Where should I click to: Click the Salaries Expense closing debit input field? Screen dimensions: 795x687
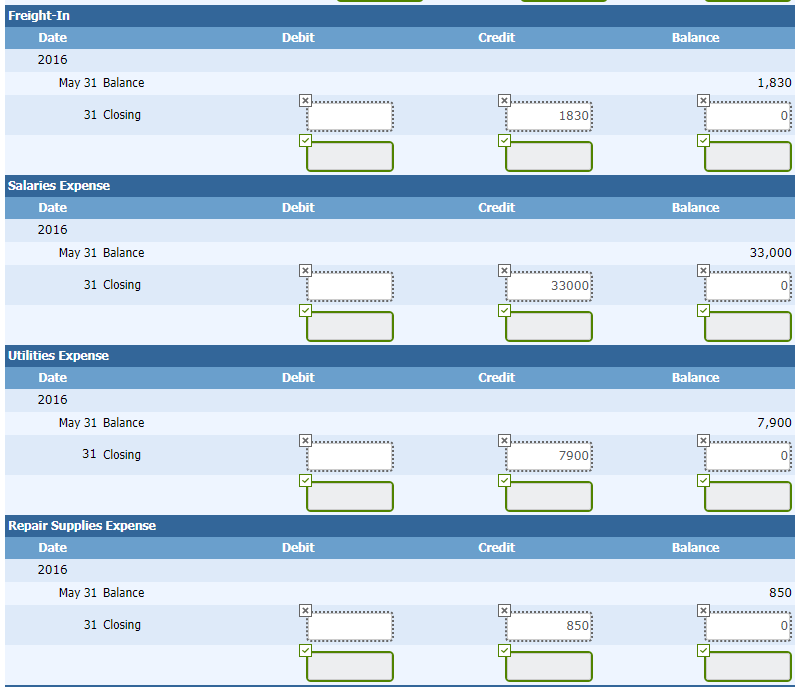[350, 286]
